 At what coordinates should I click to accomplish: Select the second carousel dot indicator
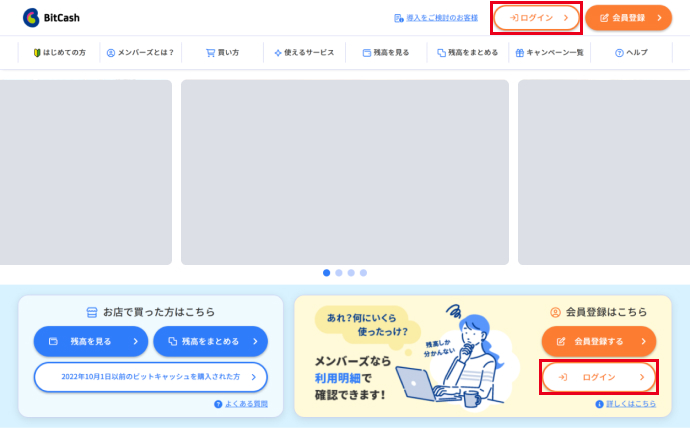pos(339,273)
